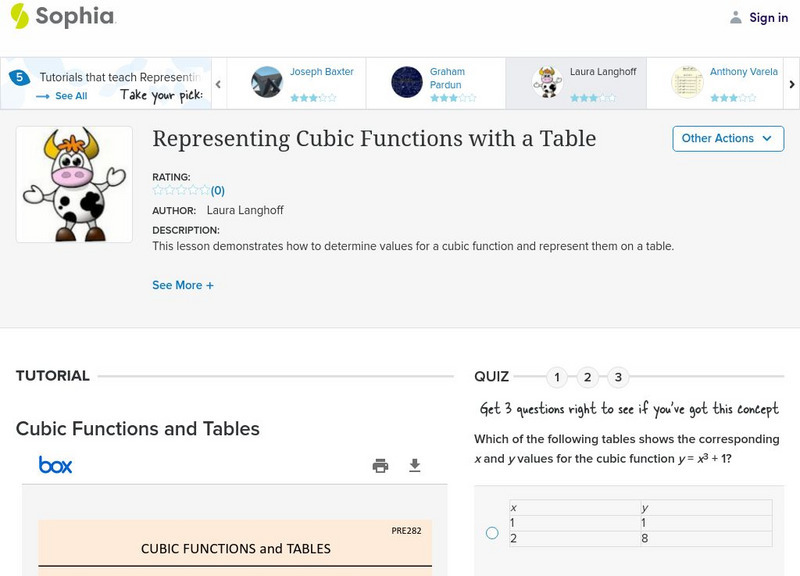Viewport: 800px width, 576px height.
Task: Print the Box document
Action: pyautogui.click(x=380, y=465)
